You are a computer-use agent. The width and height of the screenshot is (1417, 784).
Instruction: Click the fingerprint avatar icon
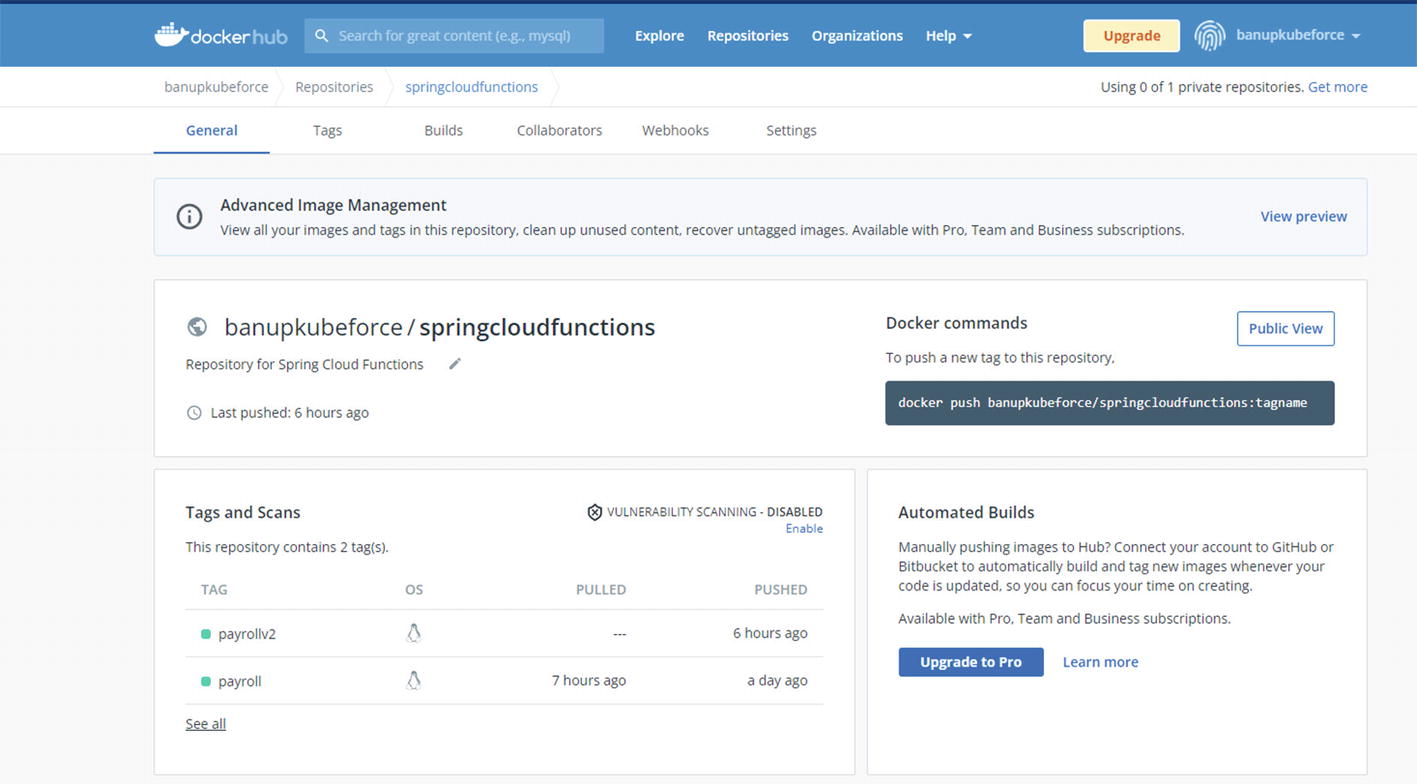pyautogui.click(x=1209, y=35)
